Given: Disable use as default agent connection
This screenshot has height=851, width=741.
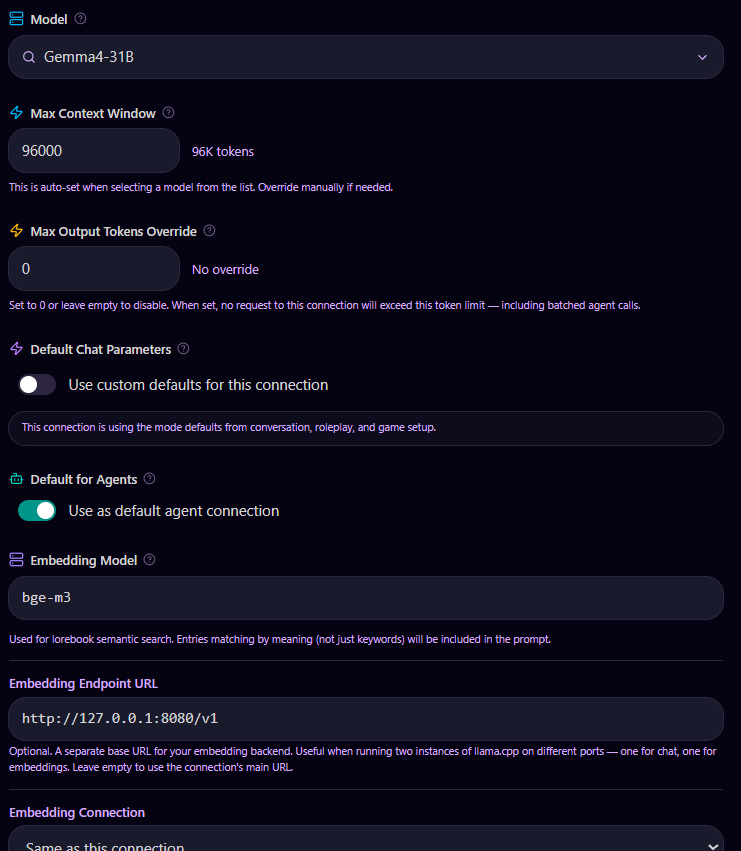Looking at the screenshot, I should pyautogui.click(x=37, y=511).
